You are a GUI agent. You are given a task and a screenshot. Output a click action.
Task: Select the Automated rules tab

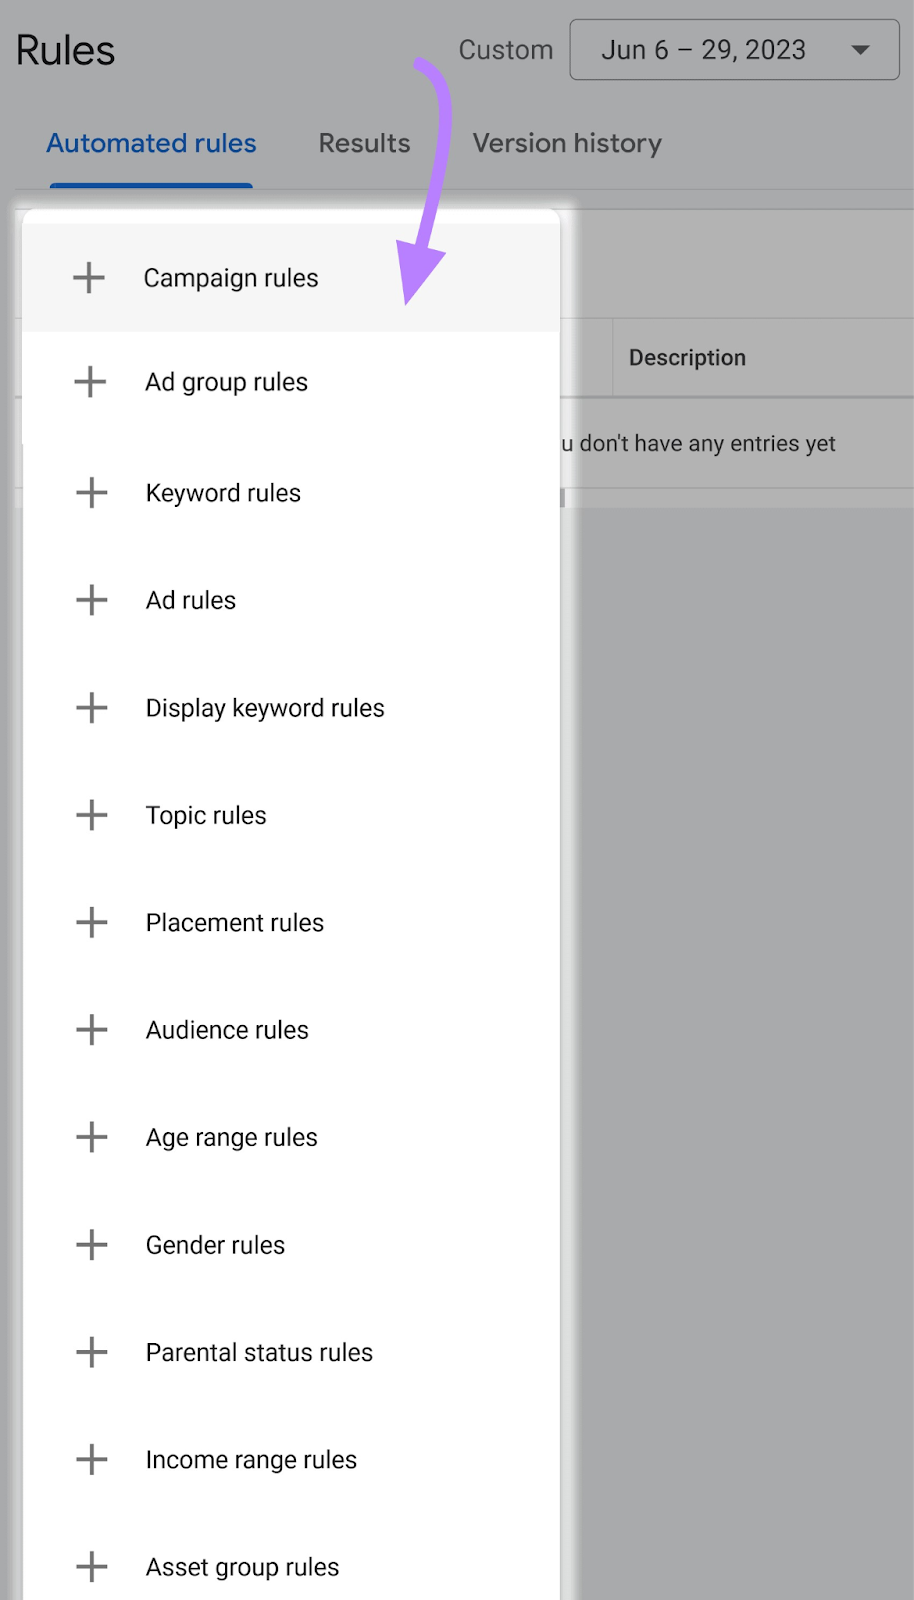(x=150, y=143)
